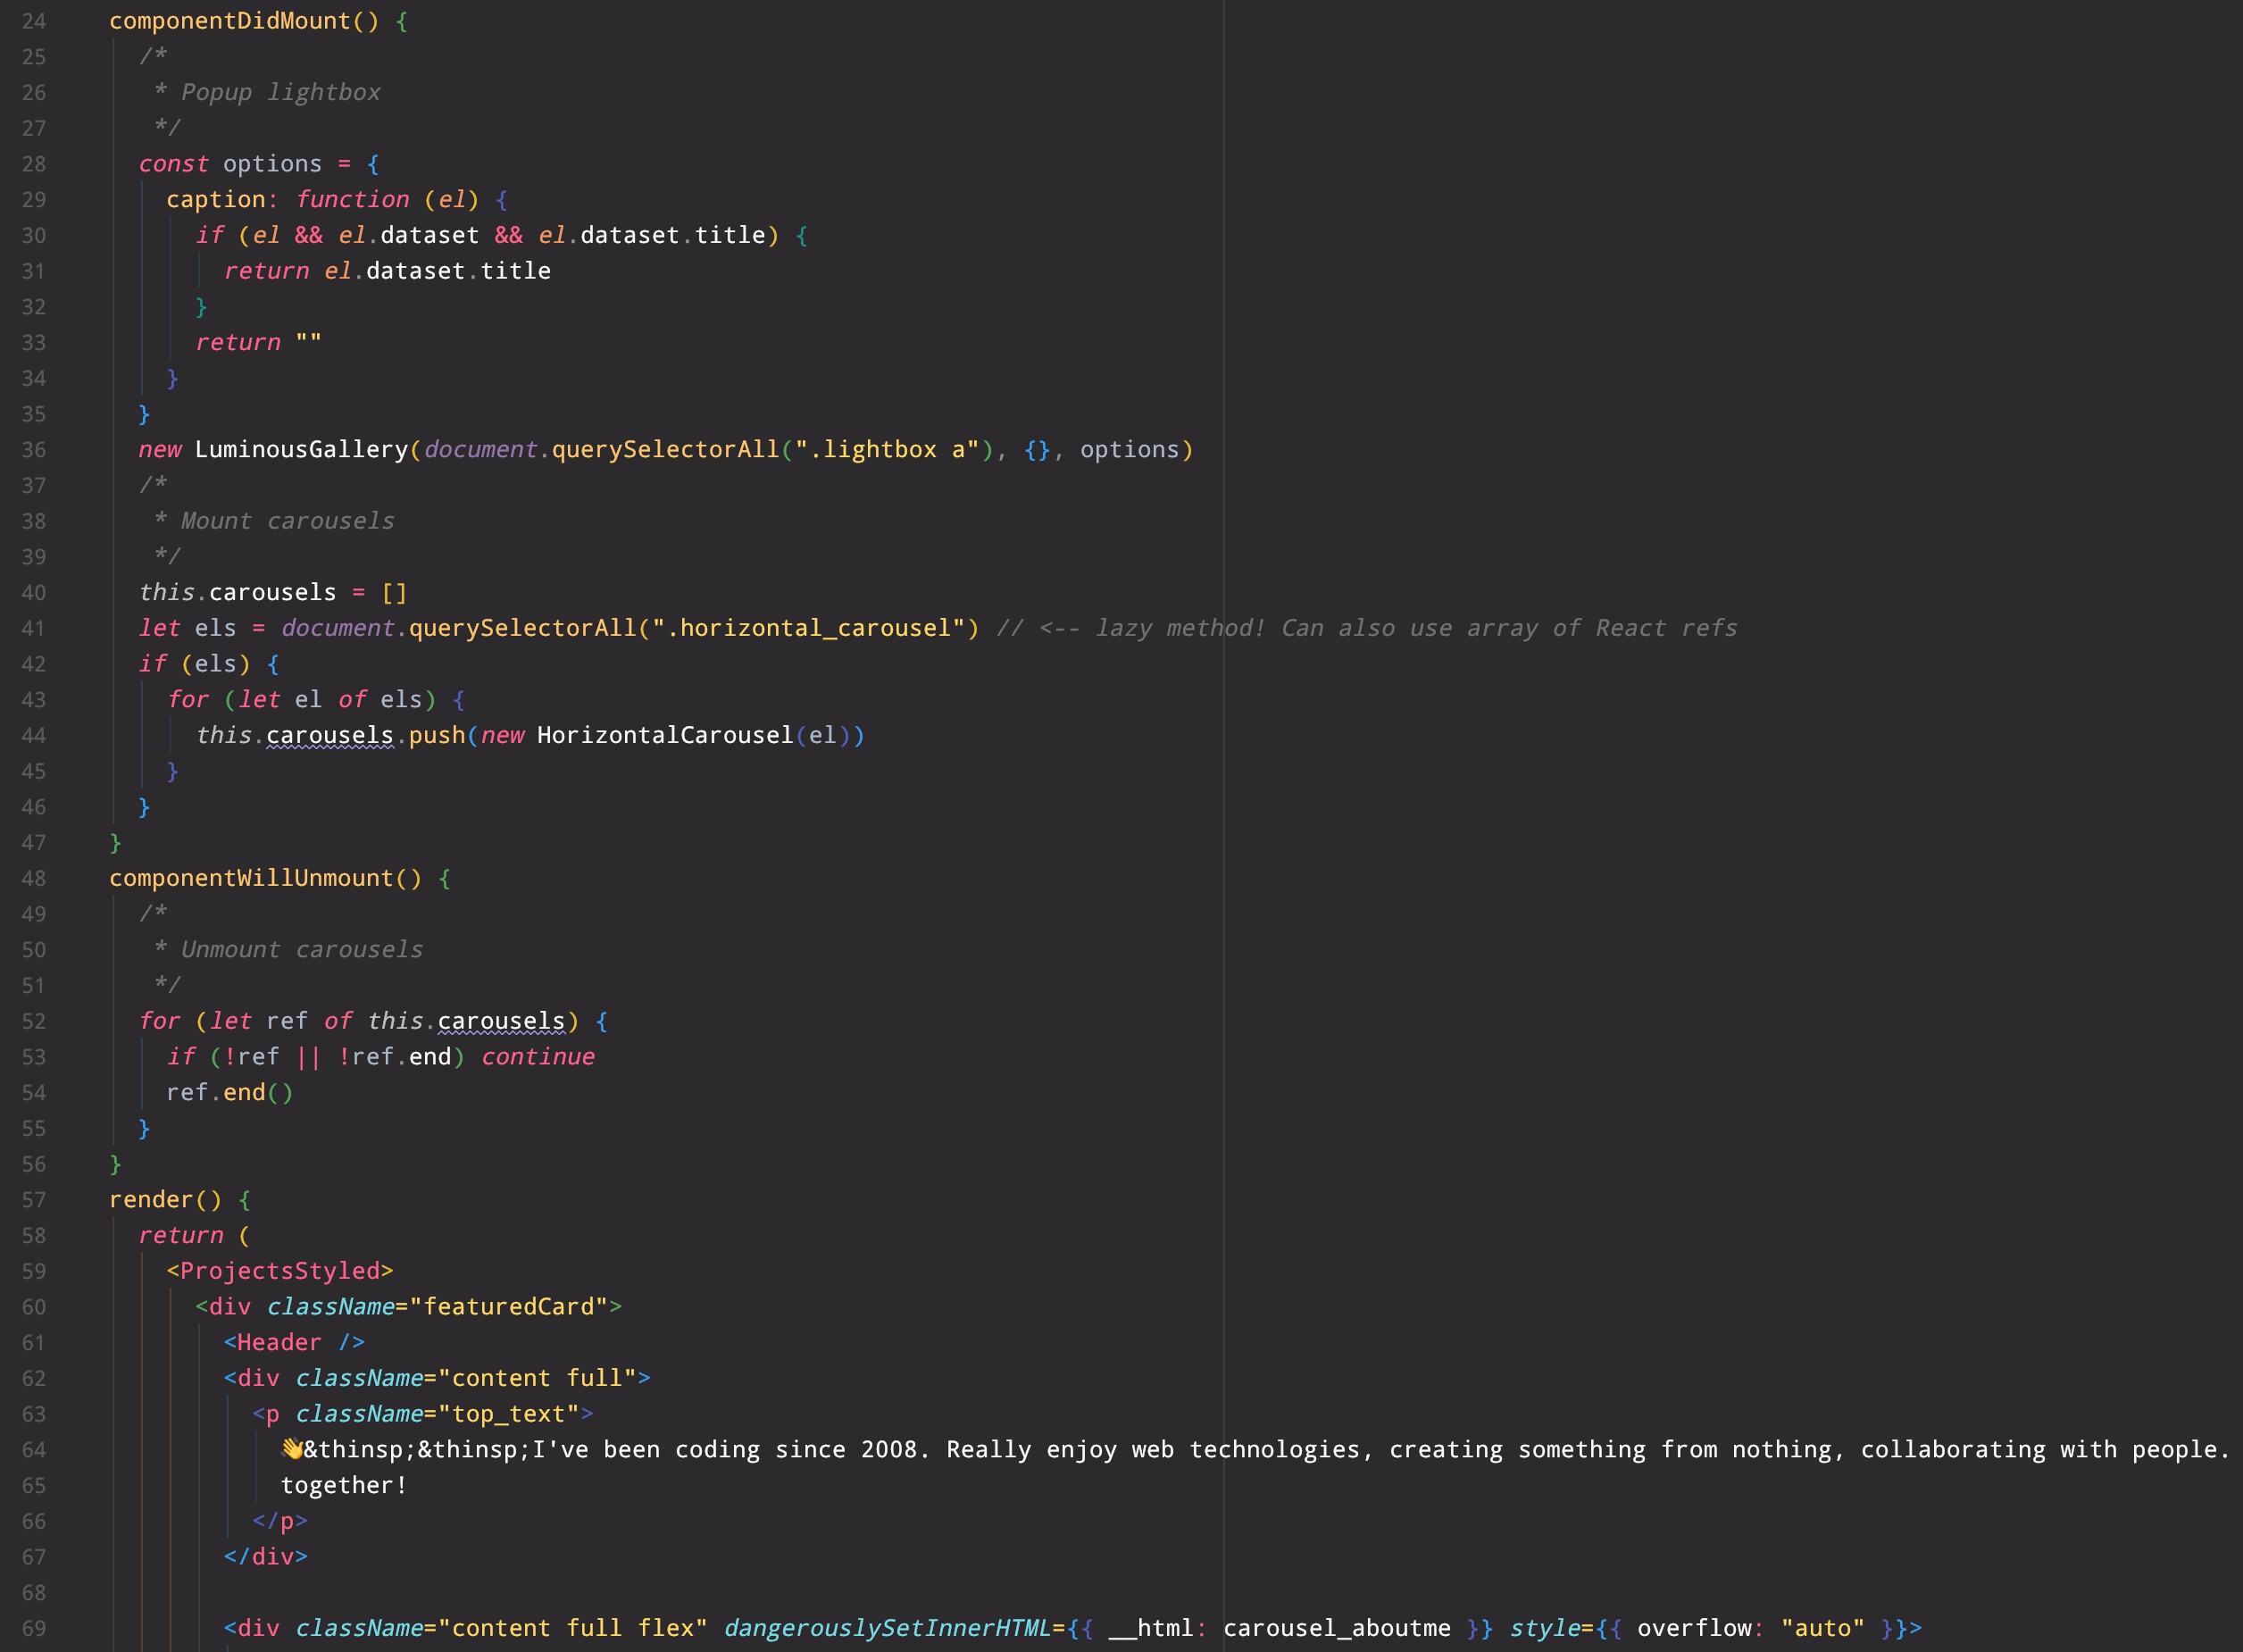Click line number 24 in the gutter

[34, 21]
